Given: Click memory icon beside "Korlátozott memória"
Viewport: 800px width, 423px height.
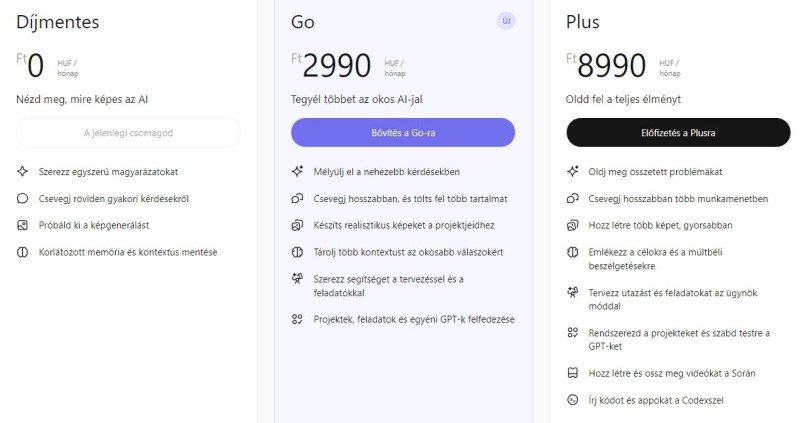Looking at the screenshot, I should 23,252.
